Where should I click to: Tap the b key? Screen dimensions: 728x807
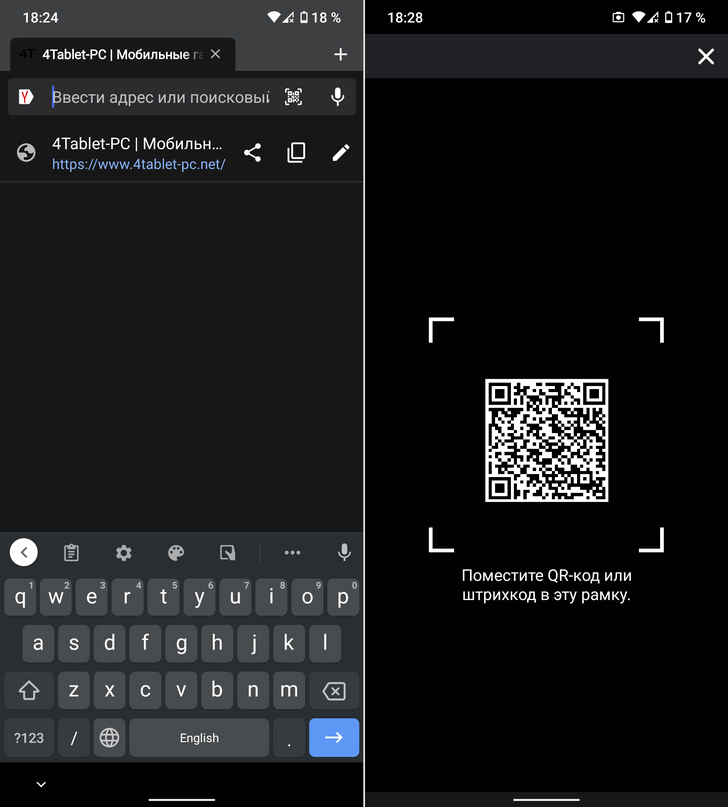(x=217, y=690)
